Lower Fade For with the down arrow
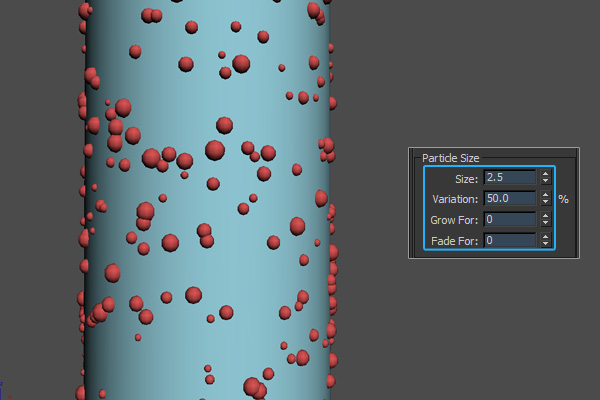The height and width of the screenshot is (400, 600). click(545, 245)
